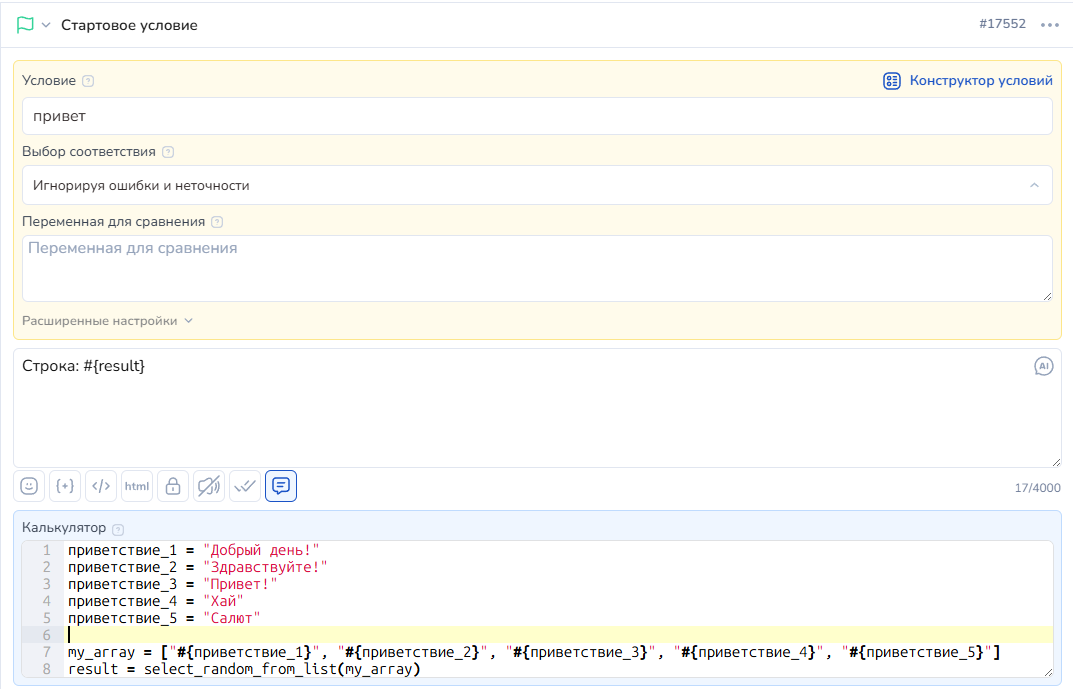The image size is (1073, 689).
Task: Click the AI assistant icon in message field
Action: [x=1044, y=366]
